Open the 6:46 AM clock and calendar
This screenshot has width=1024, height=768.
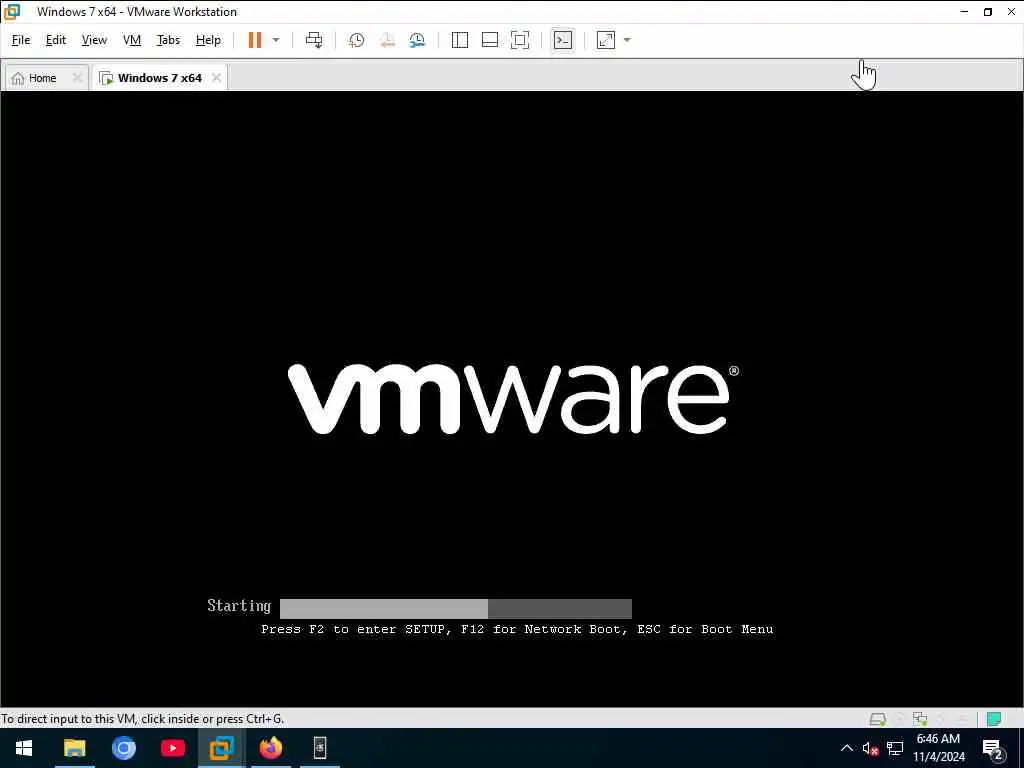pos(938,748)
